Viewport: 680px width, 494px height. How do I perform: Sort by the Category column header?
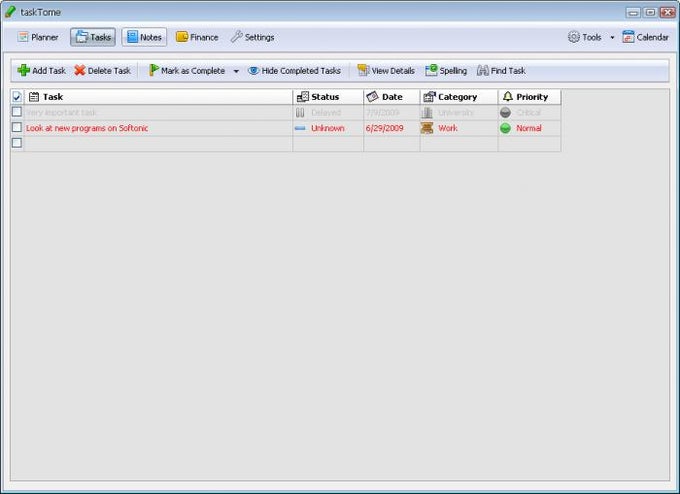(459, 97)
